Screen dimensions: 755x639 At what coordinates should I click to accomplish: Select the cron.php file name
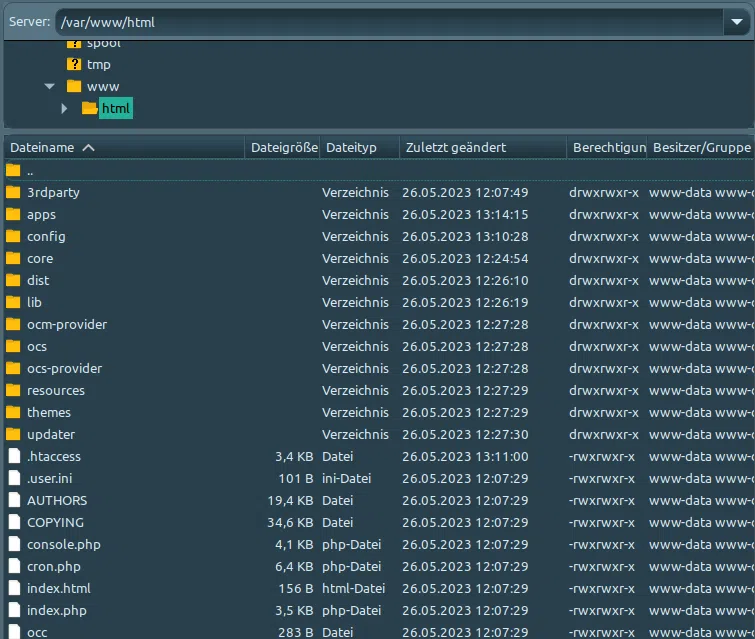click(x=53, y=567)
